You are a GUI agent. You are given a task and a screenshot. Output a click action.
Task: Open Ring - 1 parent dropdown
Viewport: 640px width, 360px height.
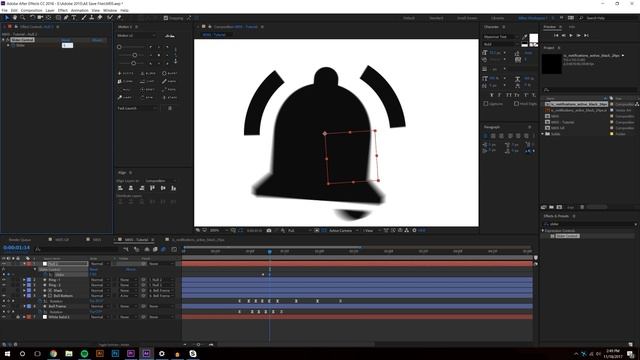click(x=161, y=280)
